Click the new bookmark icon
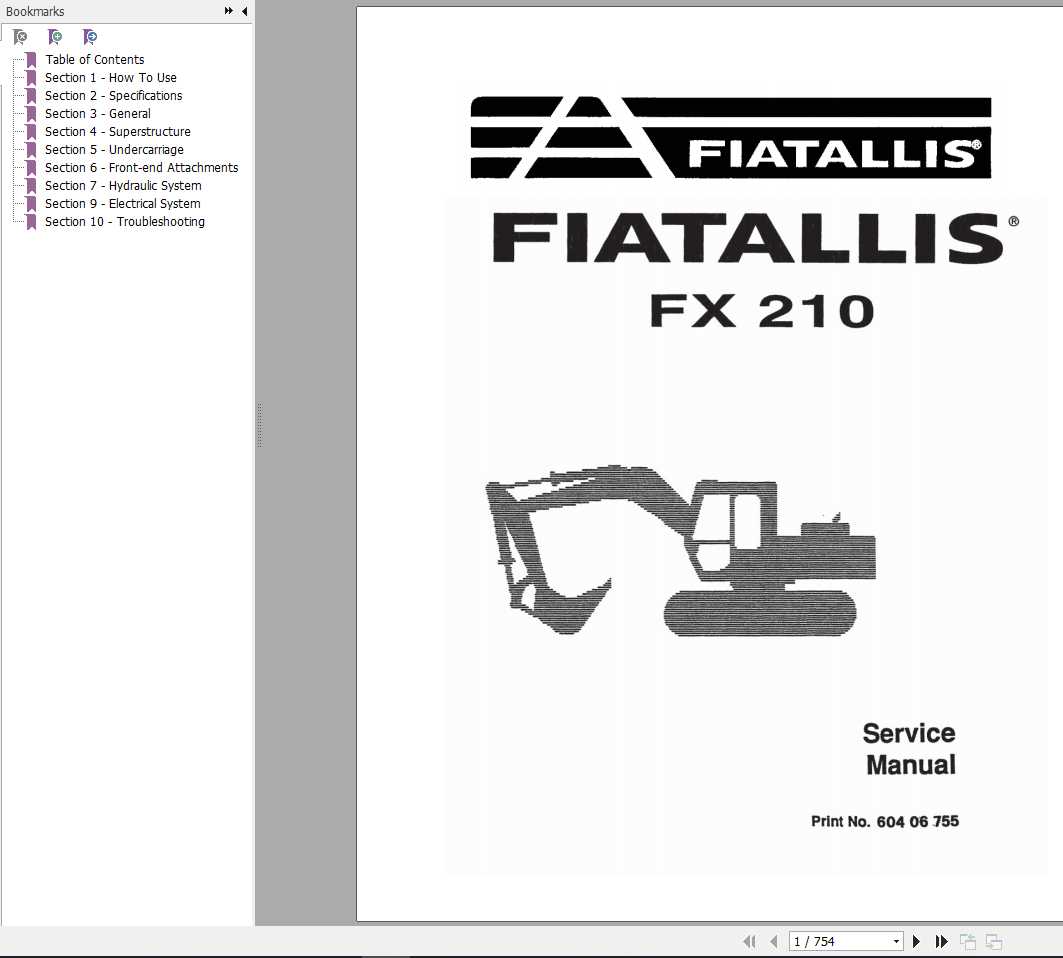 click(55, 37)
